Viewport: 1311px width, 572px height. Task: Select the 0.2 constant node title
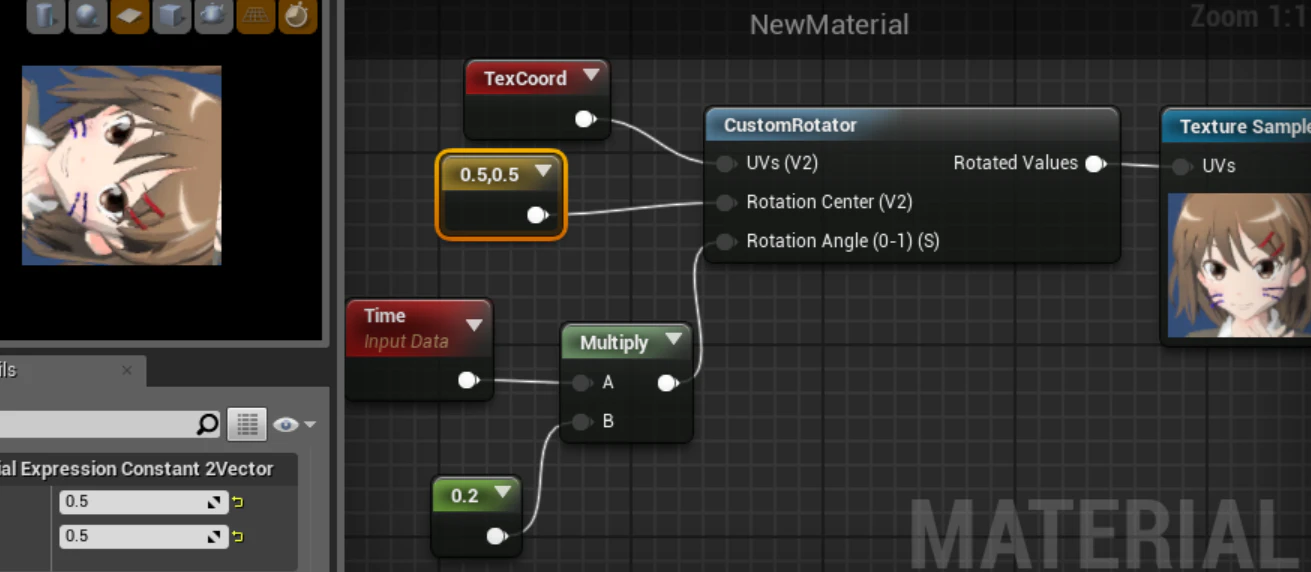pos(465,496)
